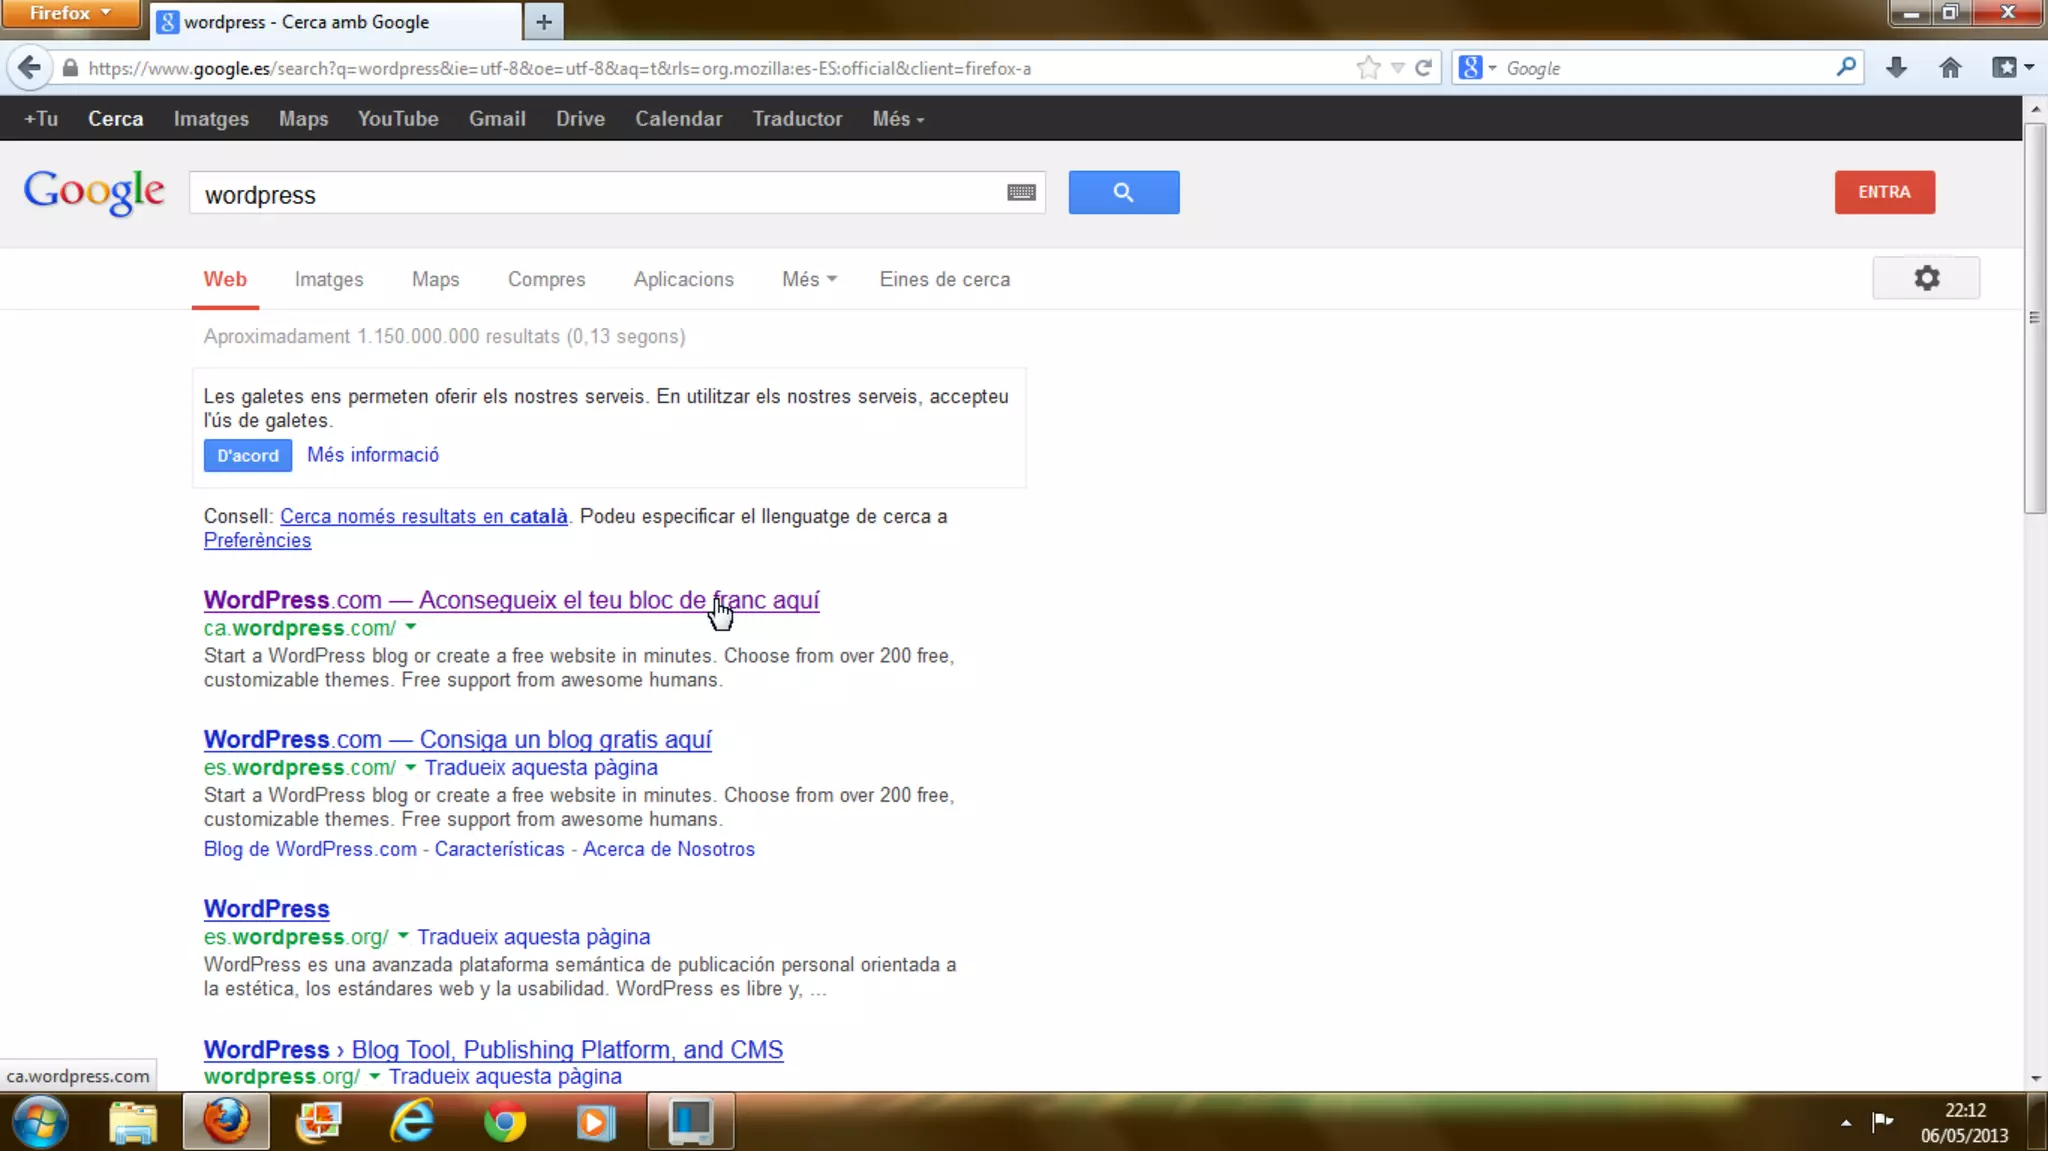
Task: Expand the Més search filter dropdown
Action: pyautogui.click(x=809, y=279)
